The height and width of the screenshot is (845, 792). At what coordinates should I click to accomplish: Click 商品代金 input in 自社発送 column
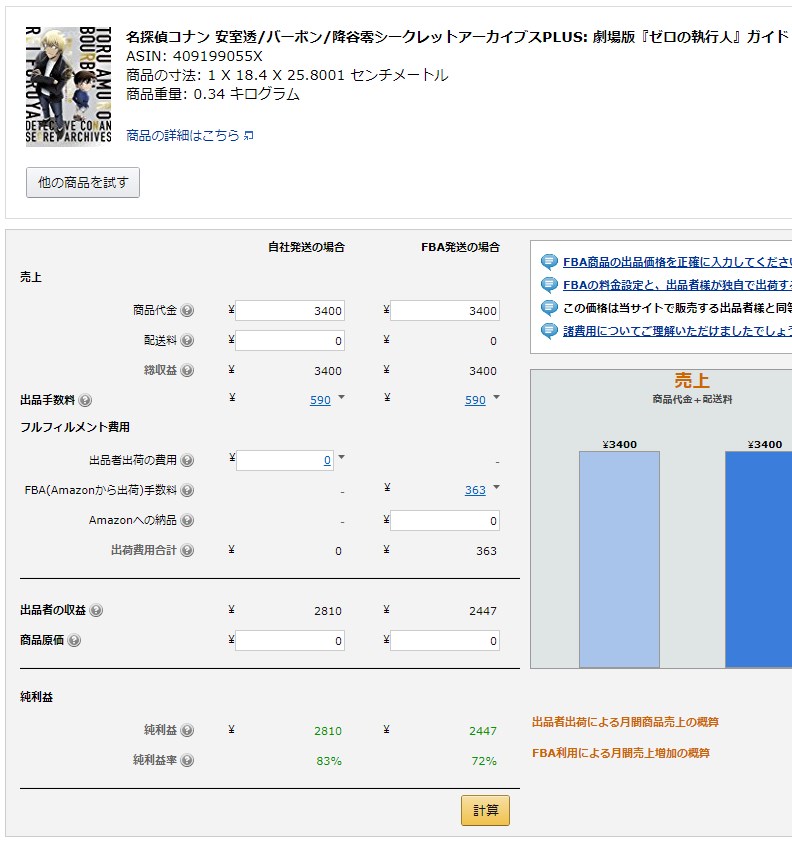(x=290, y=311)
